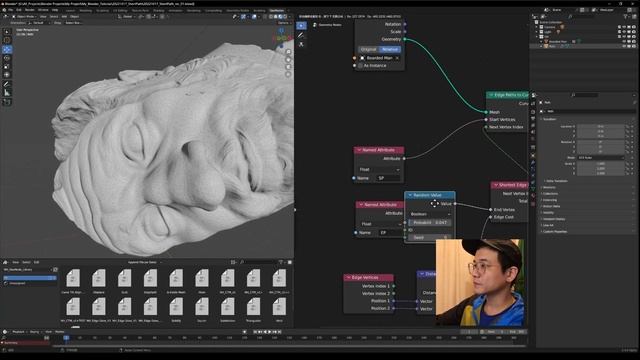Toggle the As Instance checkbox
This screenshot has height=360, width=640.
click(x=360, y=66)
